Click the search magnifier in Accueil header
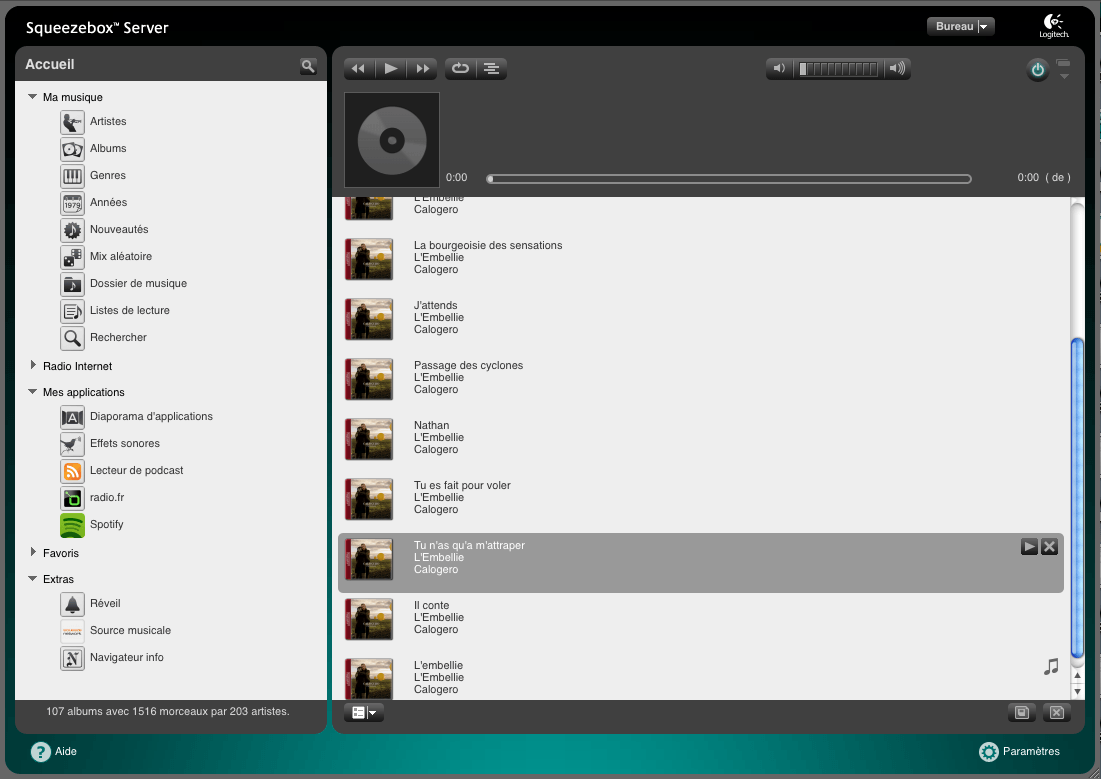 point(308,66)
